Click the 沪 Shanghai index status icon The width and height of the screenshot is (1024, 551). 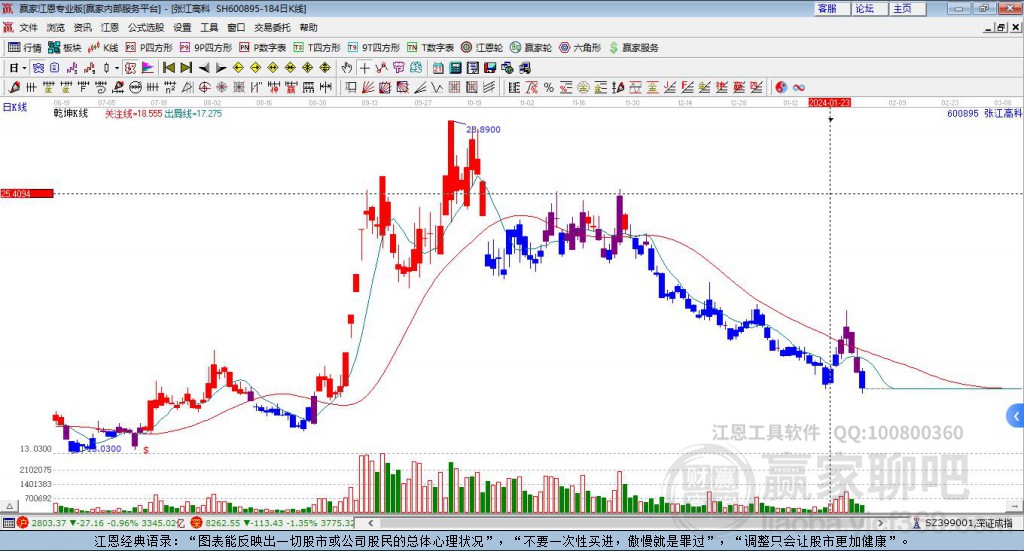(23, 522)
